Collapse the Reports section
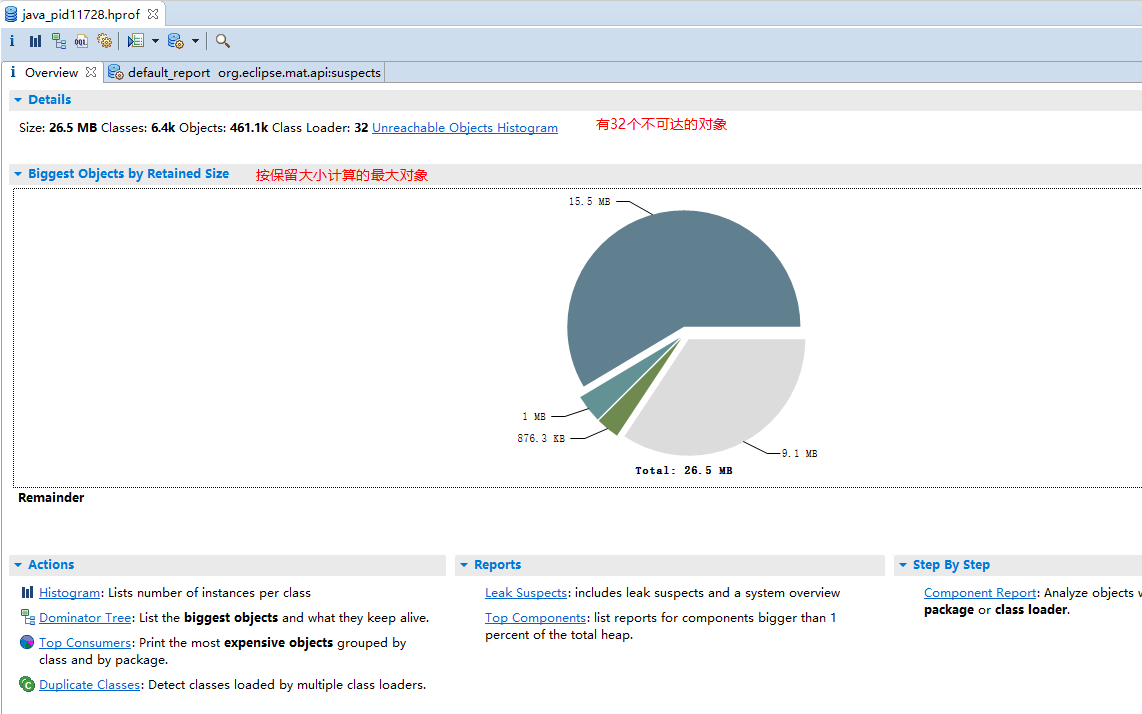Viewport: 1142px width, 714px height. 464,565
